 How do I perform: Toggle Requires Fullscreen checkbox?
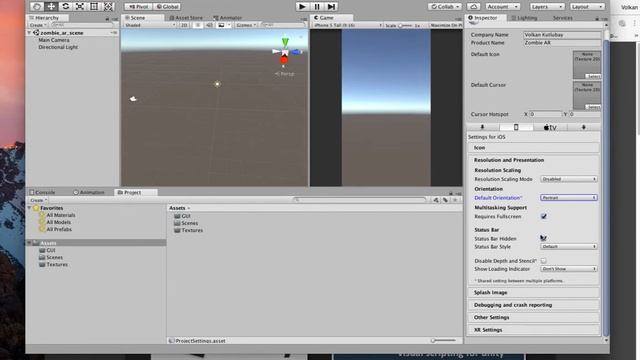[x=544, y=216]
